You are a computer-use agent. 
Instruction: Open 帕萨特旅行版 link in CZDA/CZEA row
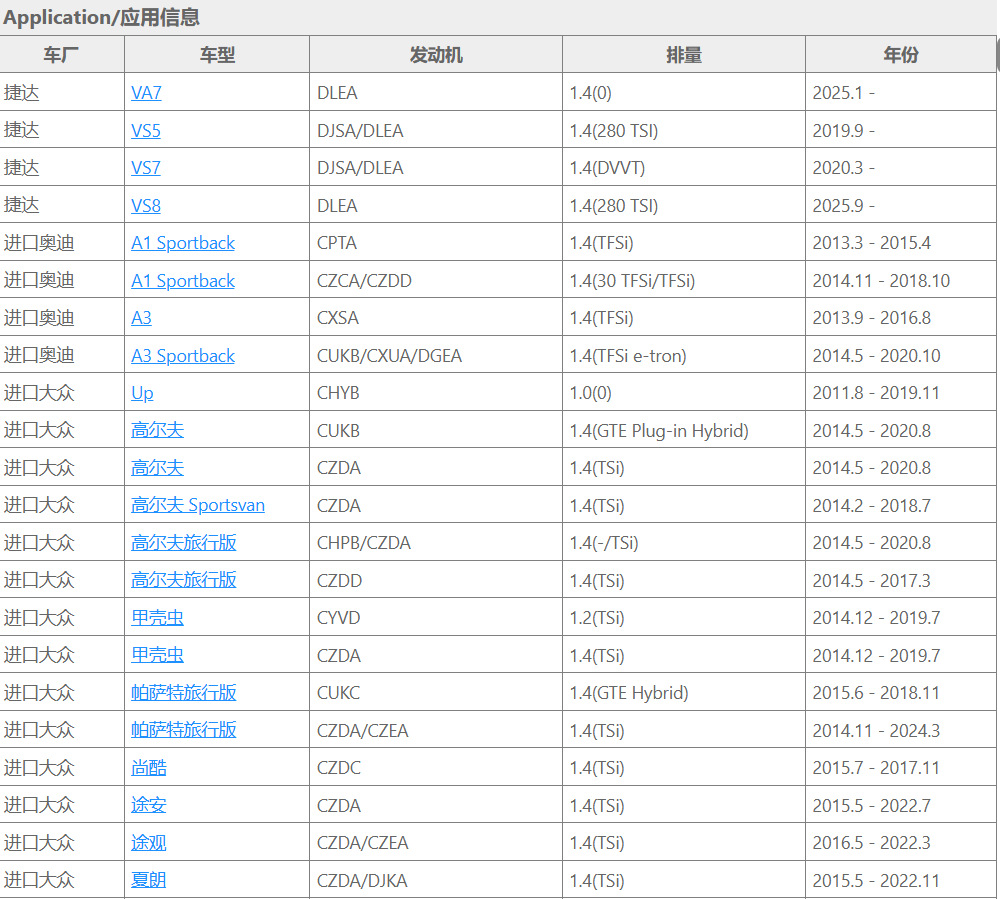(184, 730)
